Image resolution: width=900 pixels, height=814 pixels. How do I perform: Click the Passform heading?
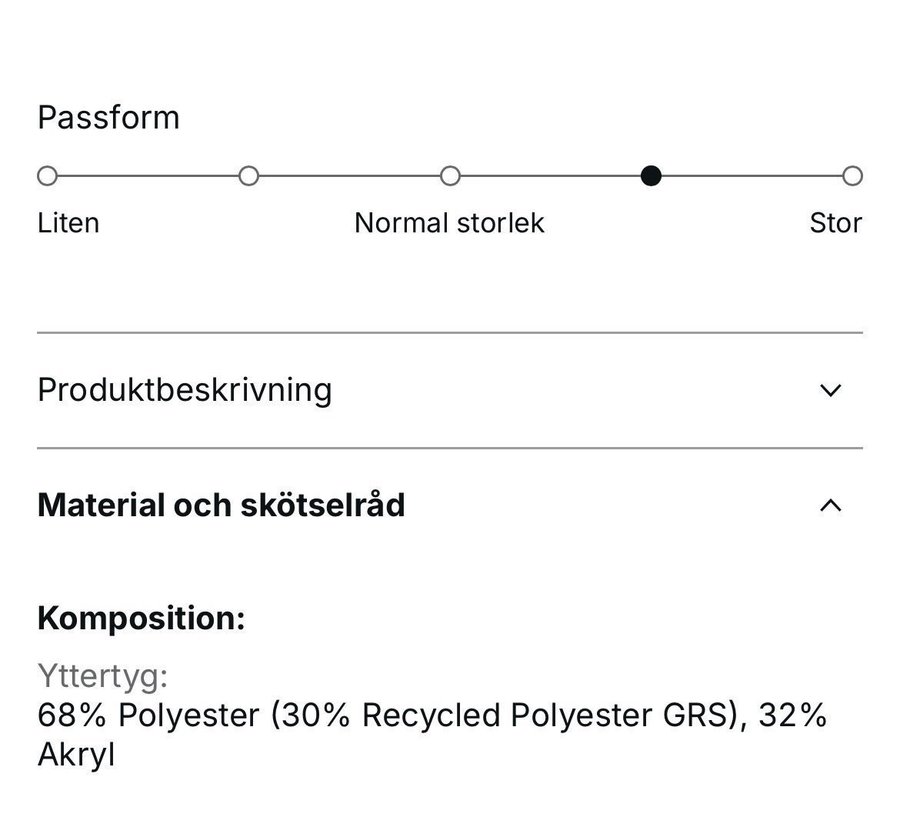click(x=108, y=117)
